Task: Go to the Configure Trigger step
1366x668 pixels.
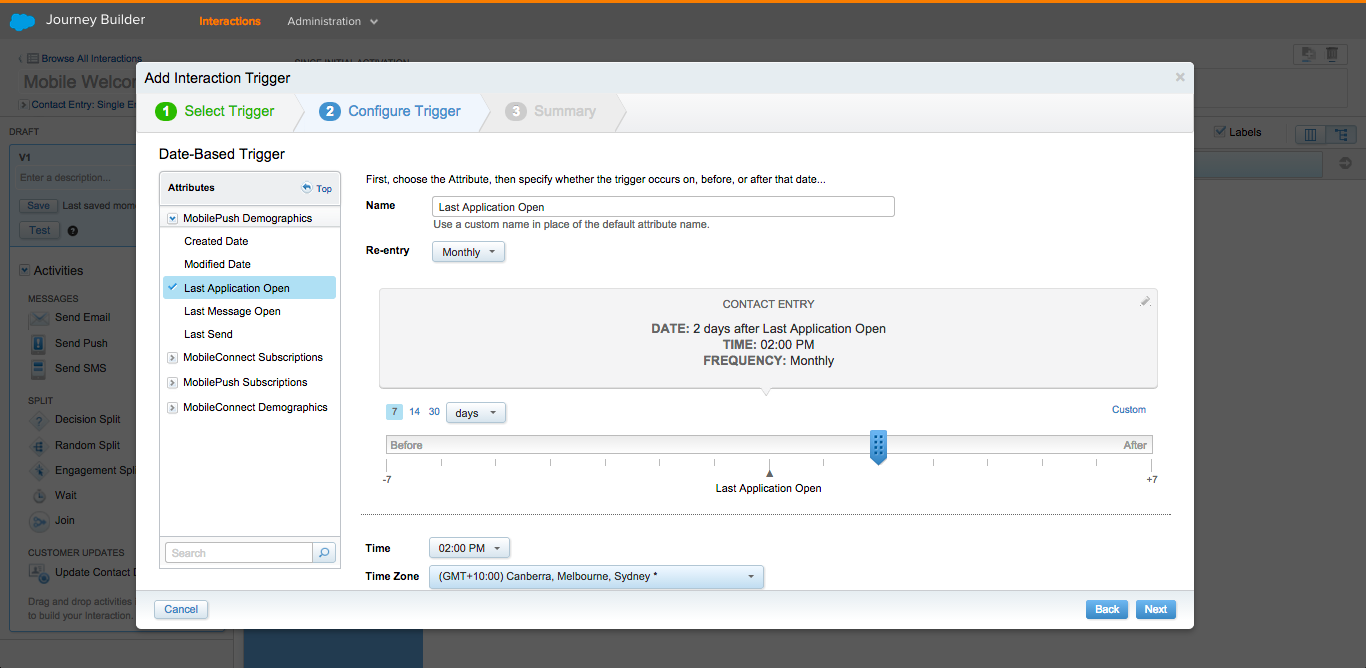Action: [391, 112]
